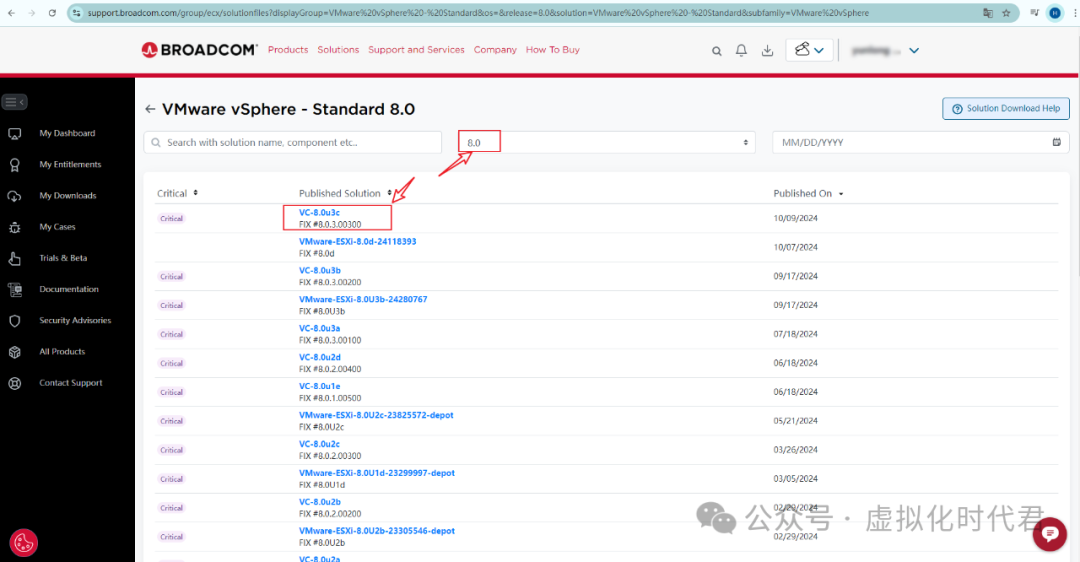Open calendar icon in date field
The width and height of the screenshot is (1080, 562).
pyautogui.click(x=1057, y=142)
